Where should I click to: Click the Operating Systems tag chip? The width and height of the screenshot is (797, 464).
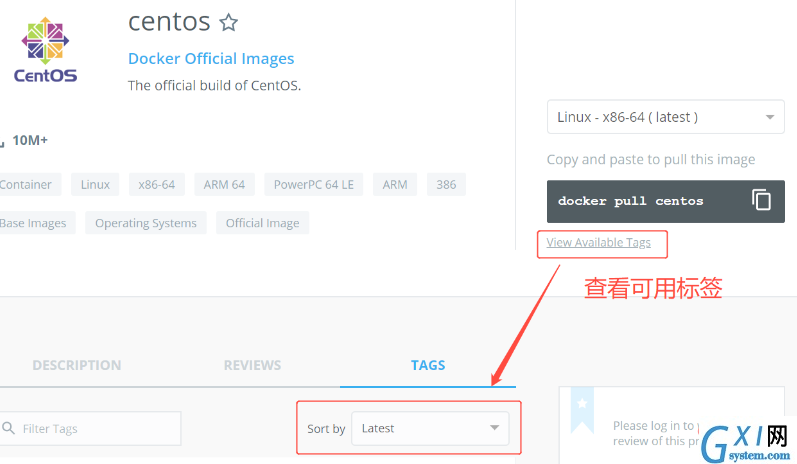point(146,223)
